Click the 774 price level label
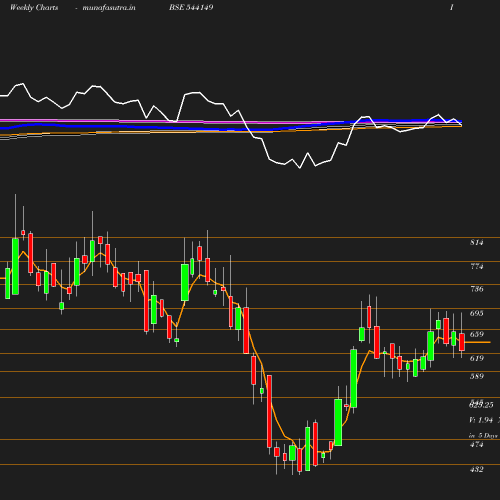 tap(476, 266)
